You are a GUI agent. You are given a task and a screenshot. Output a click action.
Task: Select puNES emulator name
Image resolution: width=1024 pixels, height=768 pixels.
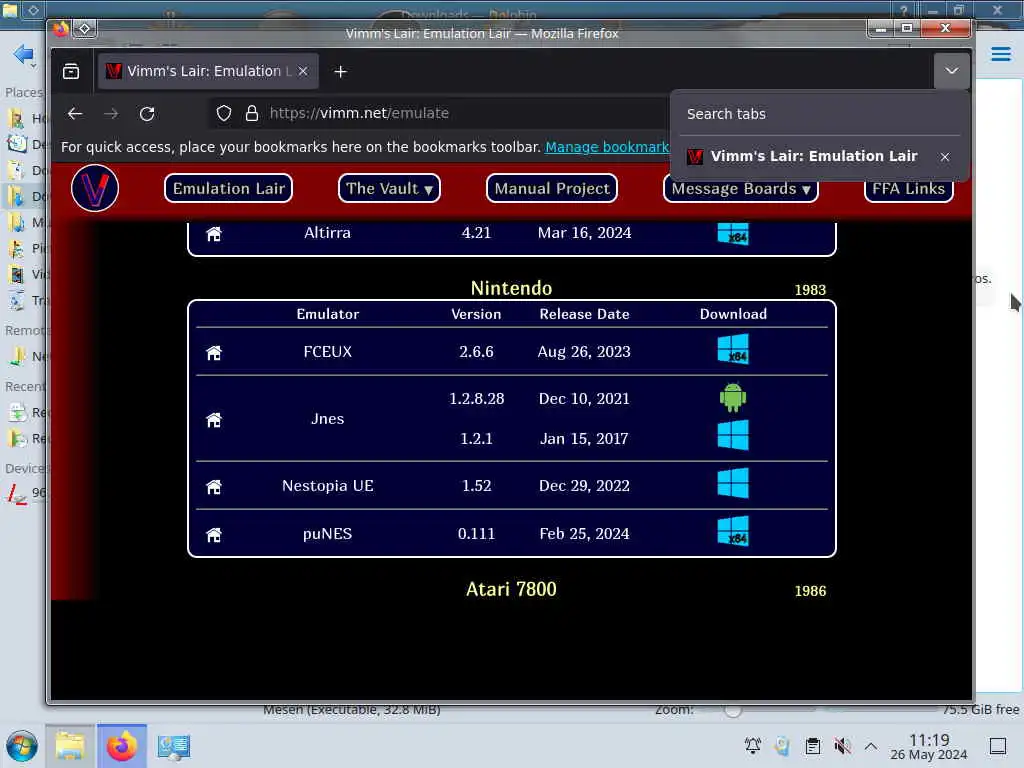[x=327, y=534]
